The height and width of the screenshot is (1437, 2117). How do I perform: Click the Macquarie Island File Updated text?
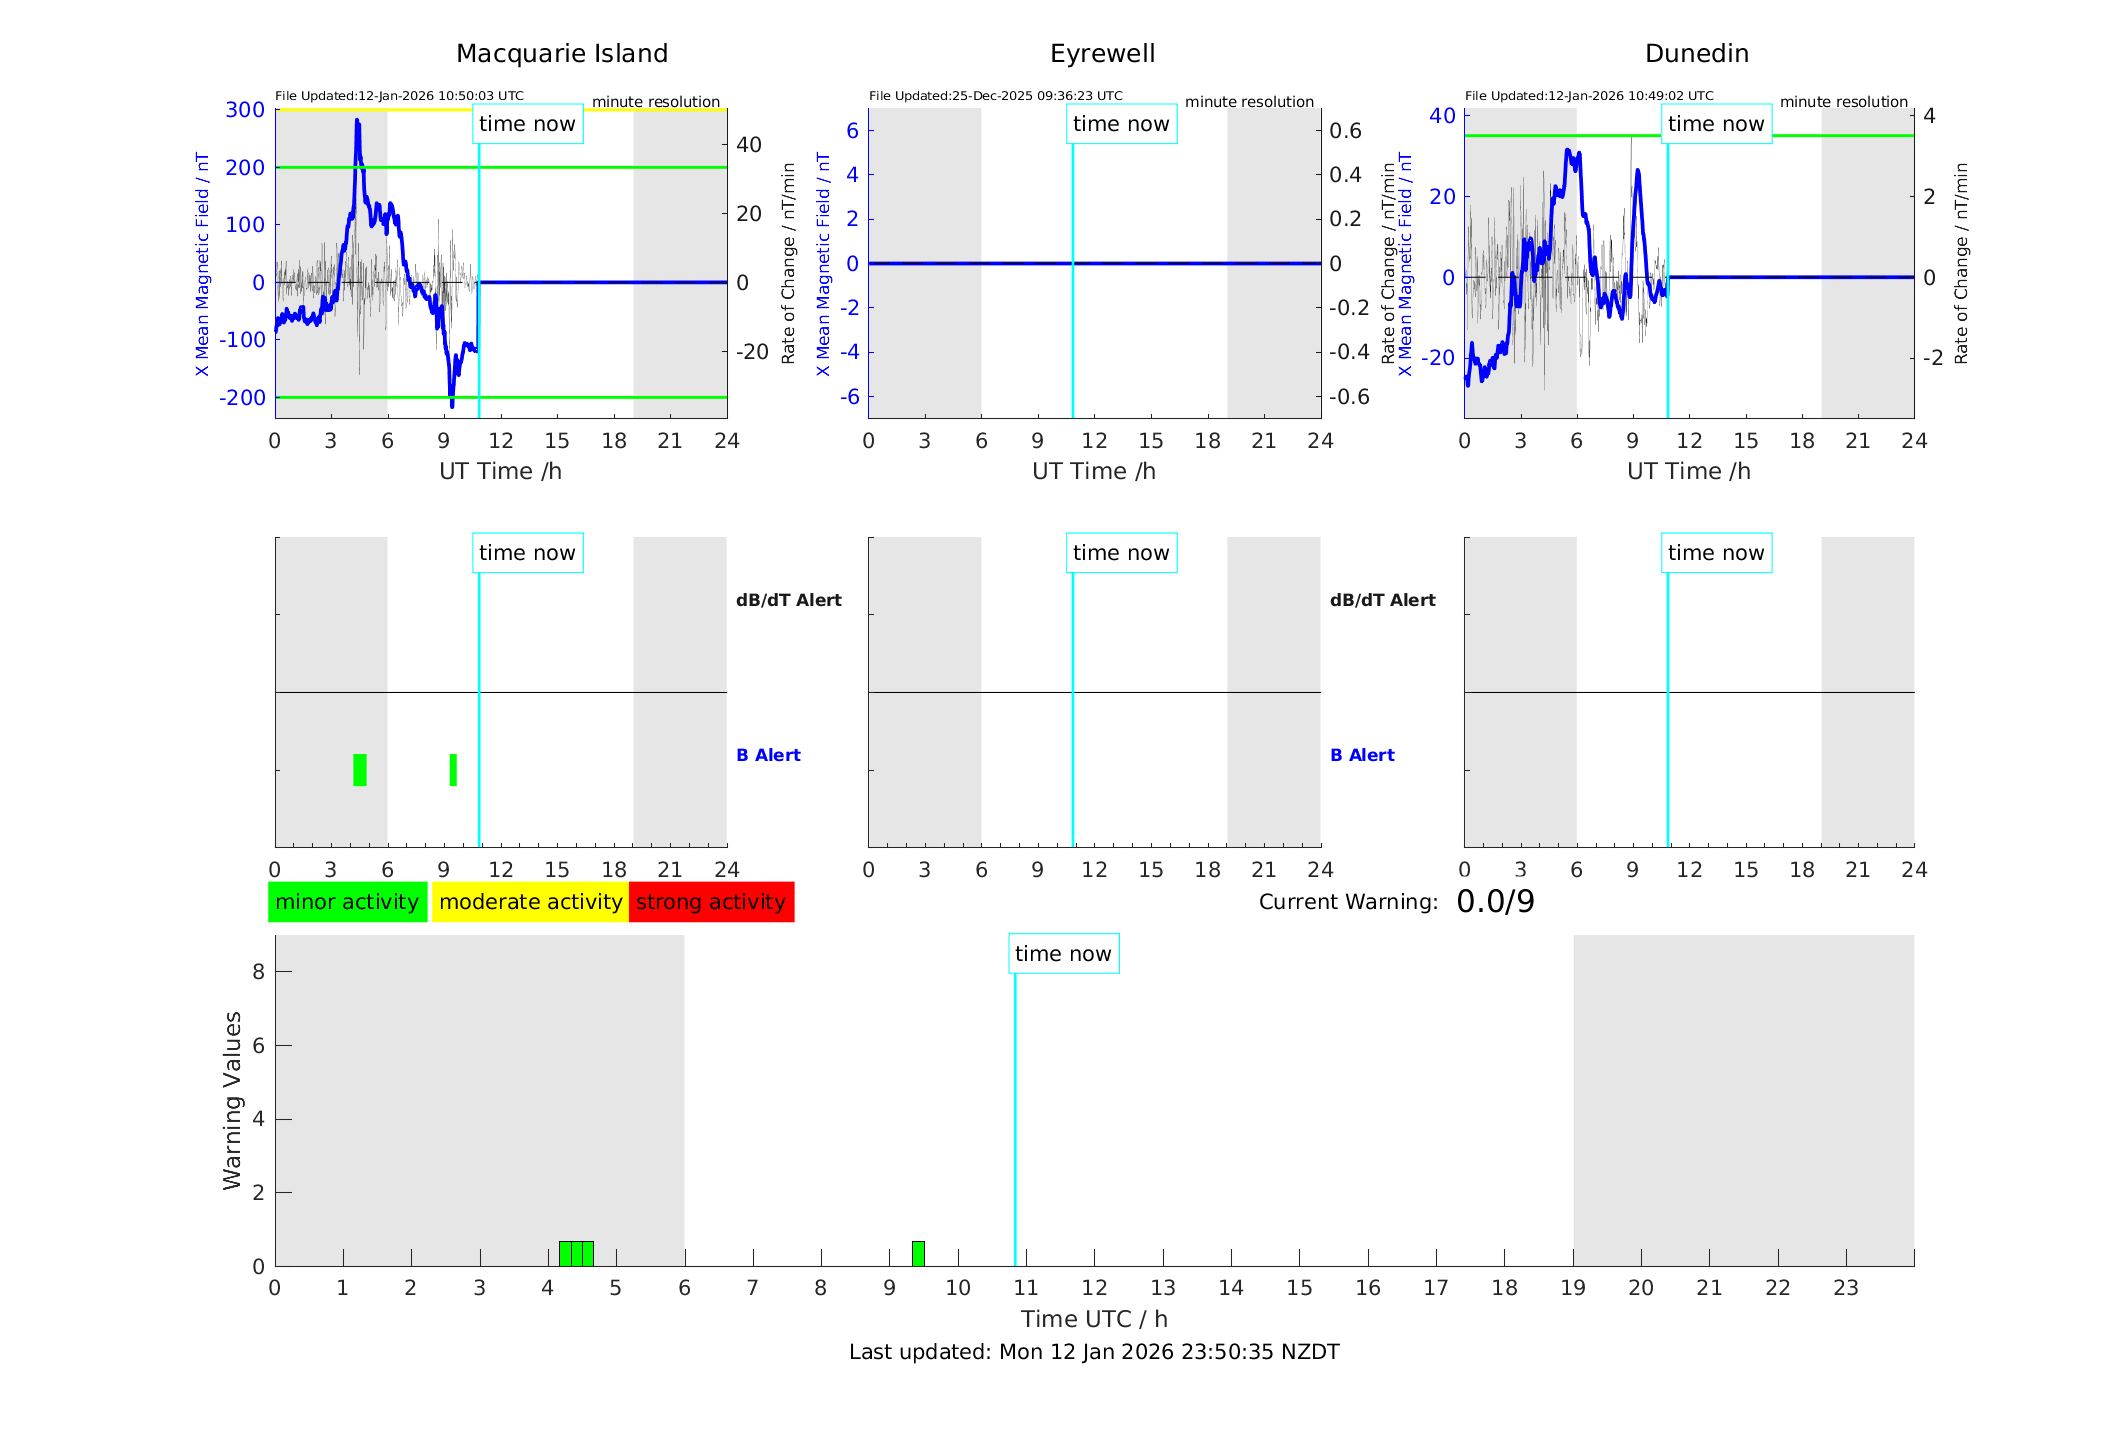point(399,96)
